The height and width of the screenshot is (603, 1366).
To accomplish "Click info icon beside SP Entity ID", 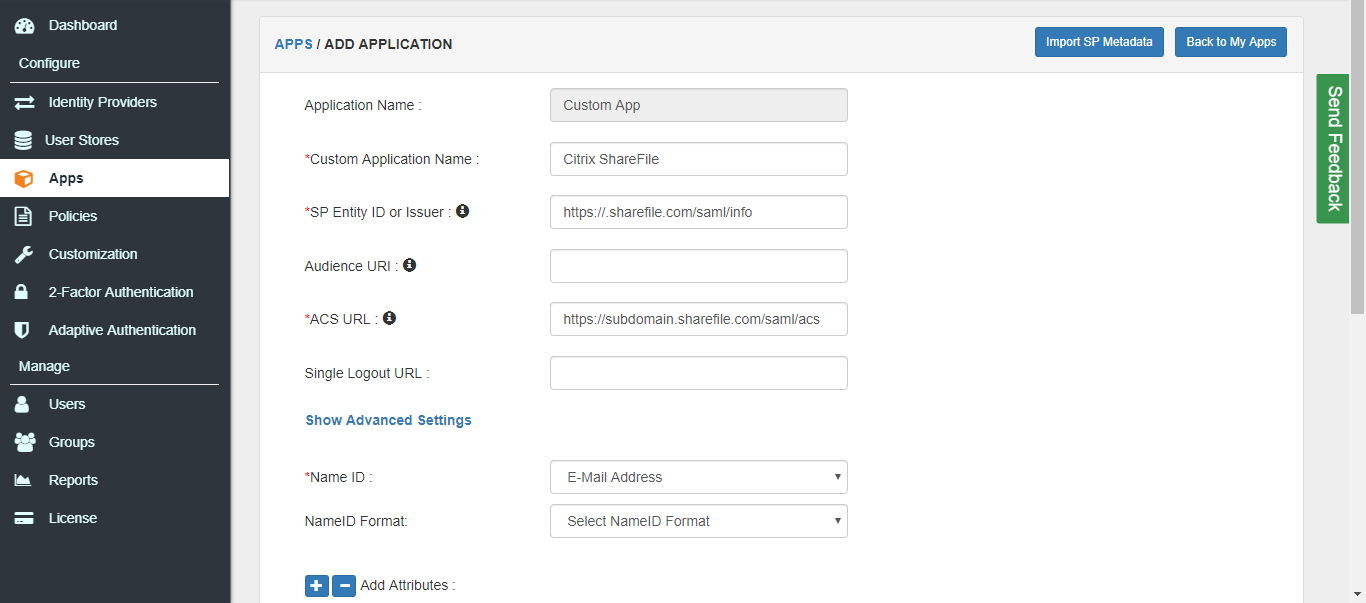I will [463, 211].
